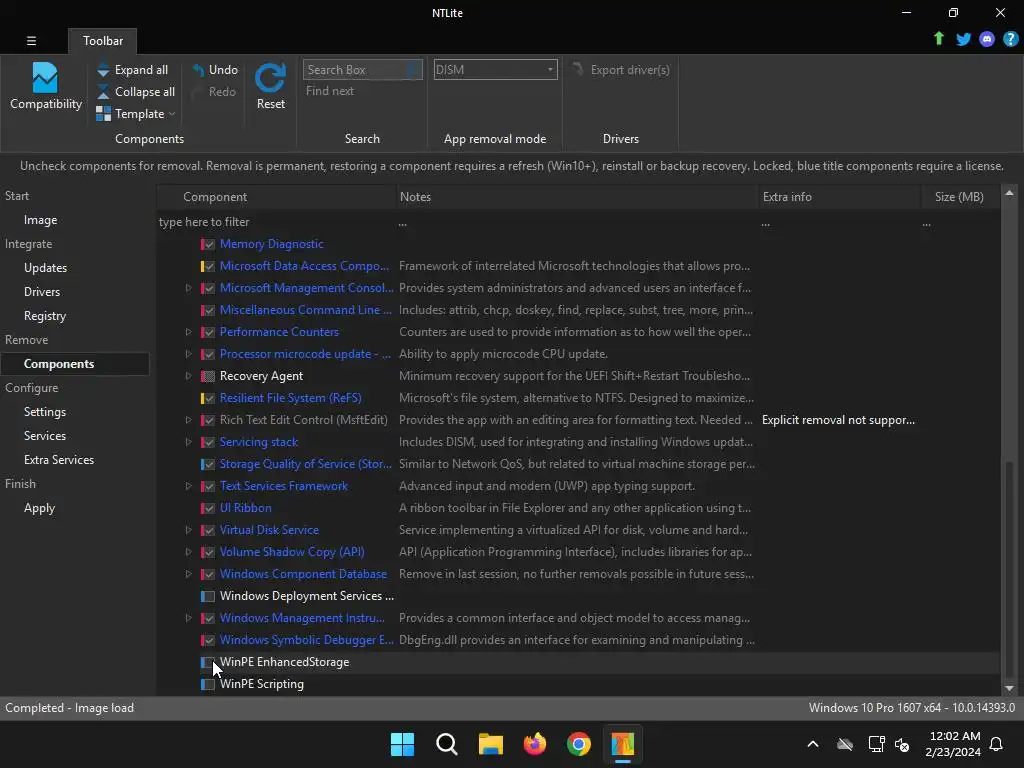Open the hamburger menu

pyautogui.click(x=31, y=40)
